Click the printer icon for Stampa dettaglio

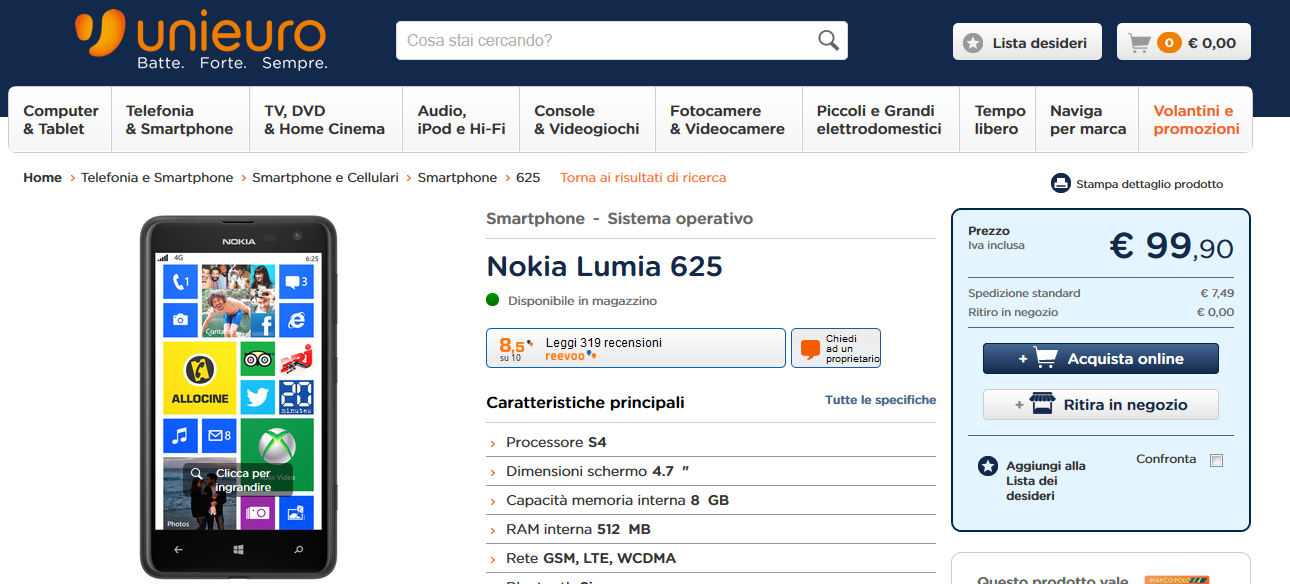pos(1060,183)
